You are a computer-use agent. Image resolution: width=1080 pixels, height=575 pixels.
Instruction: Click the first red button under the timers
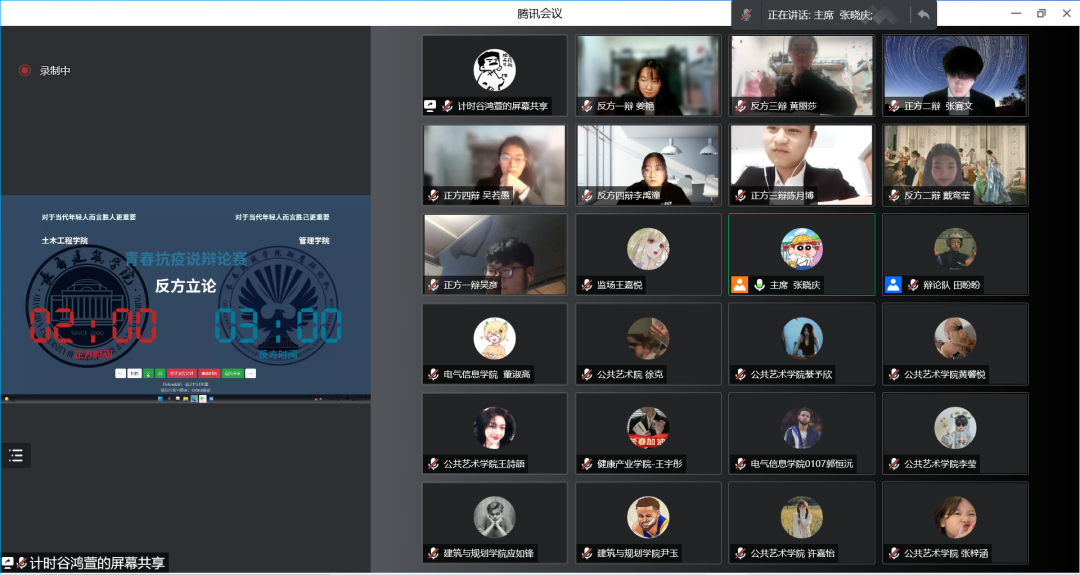(x=183, y=373)
